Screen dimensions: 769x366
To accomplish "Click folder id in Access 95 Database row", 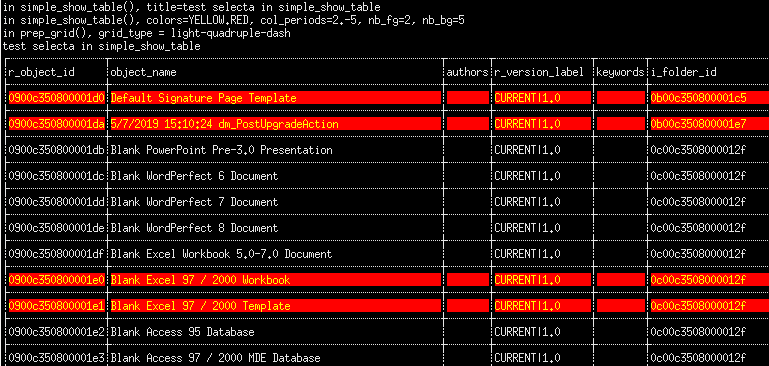I will pos(699,332).
